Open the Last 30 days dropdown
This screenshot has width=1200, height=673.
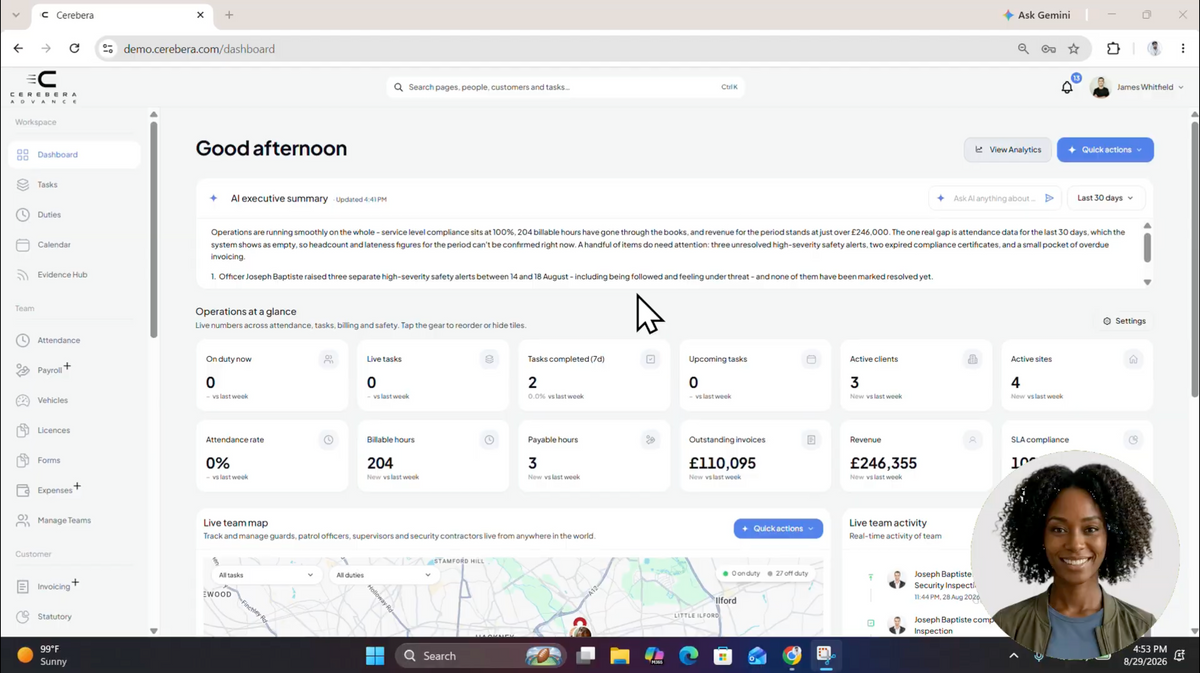pos(1106,198)
